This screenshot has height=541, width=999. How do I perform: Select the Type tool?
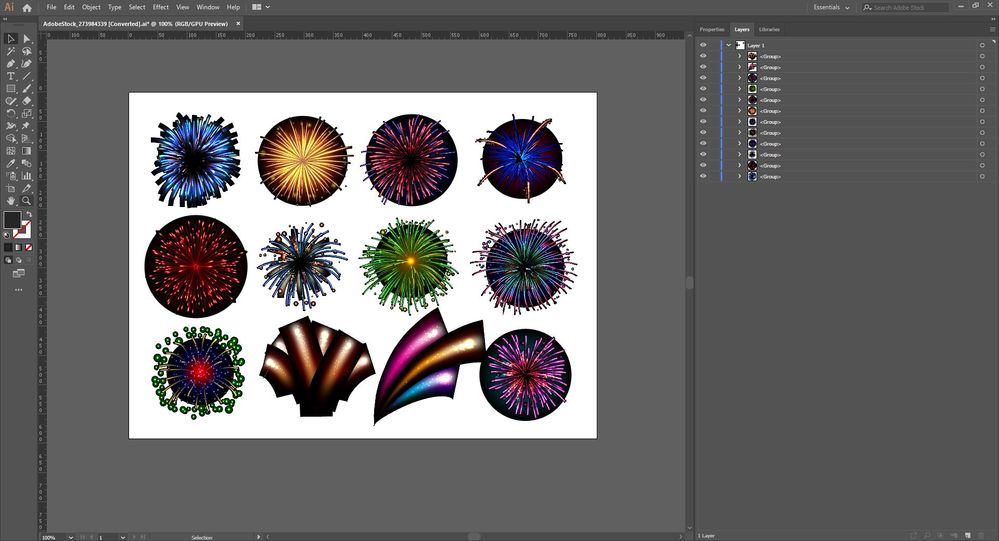[11, 76]
